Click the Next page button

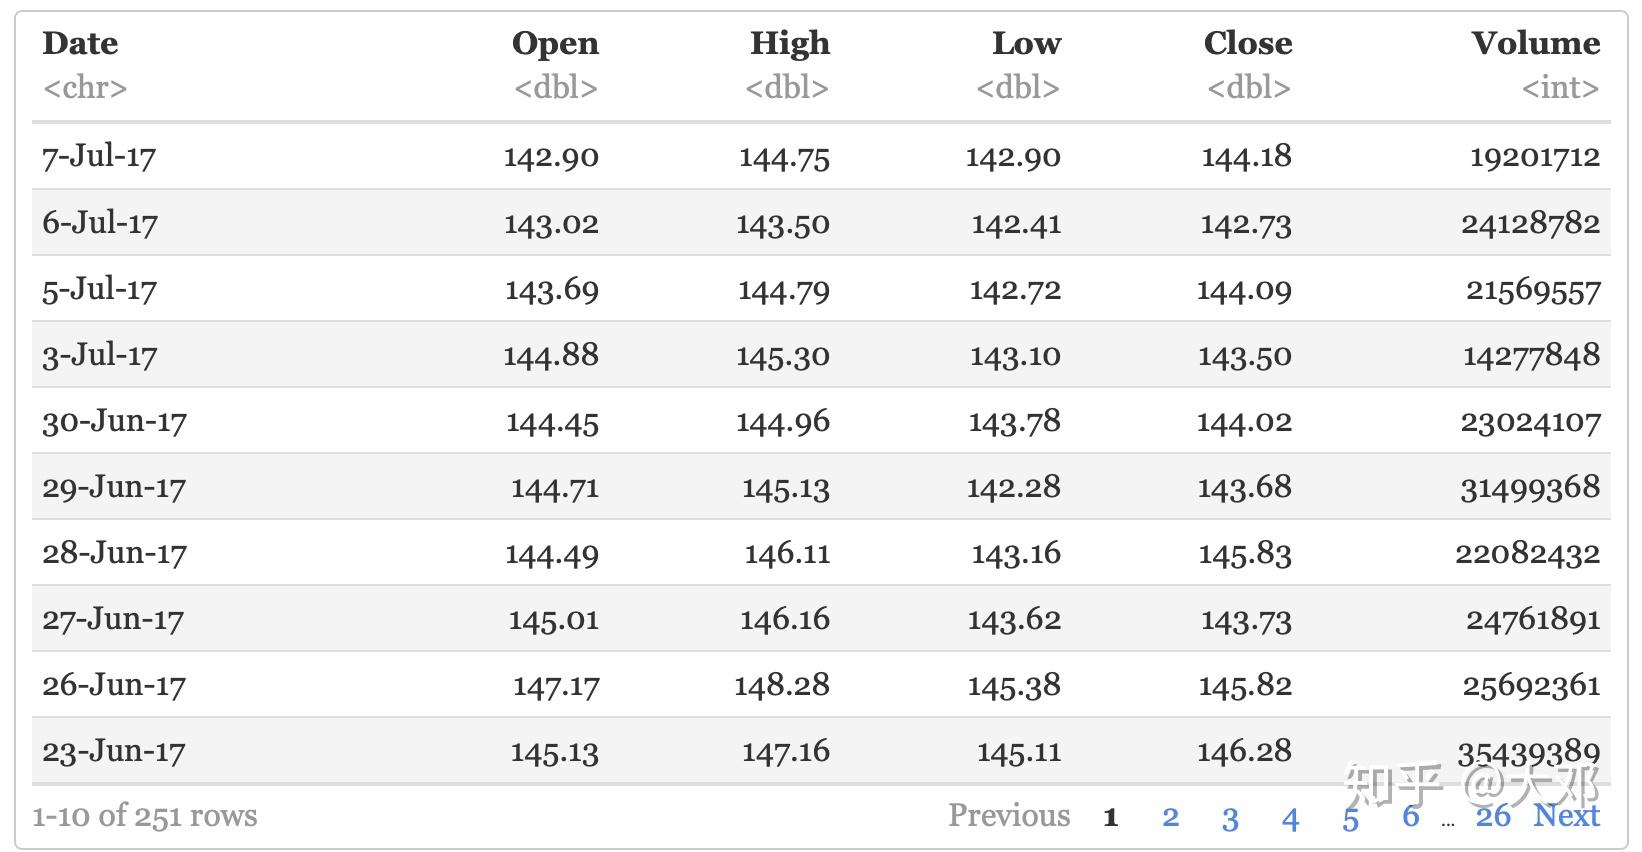(1566, 816)
